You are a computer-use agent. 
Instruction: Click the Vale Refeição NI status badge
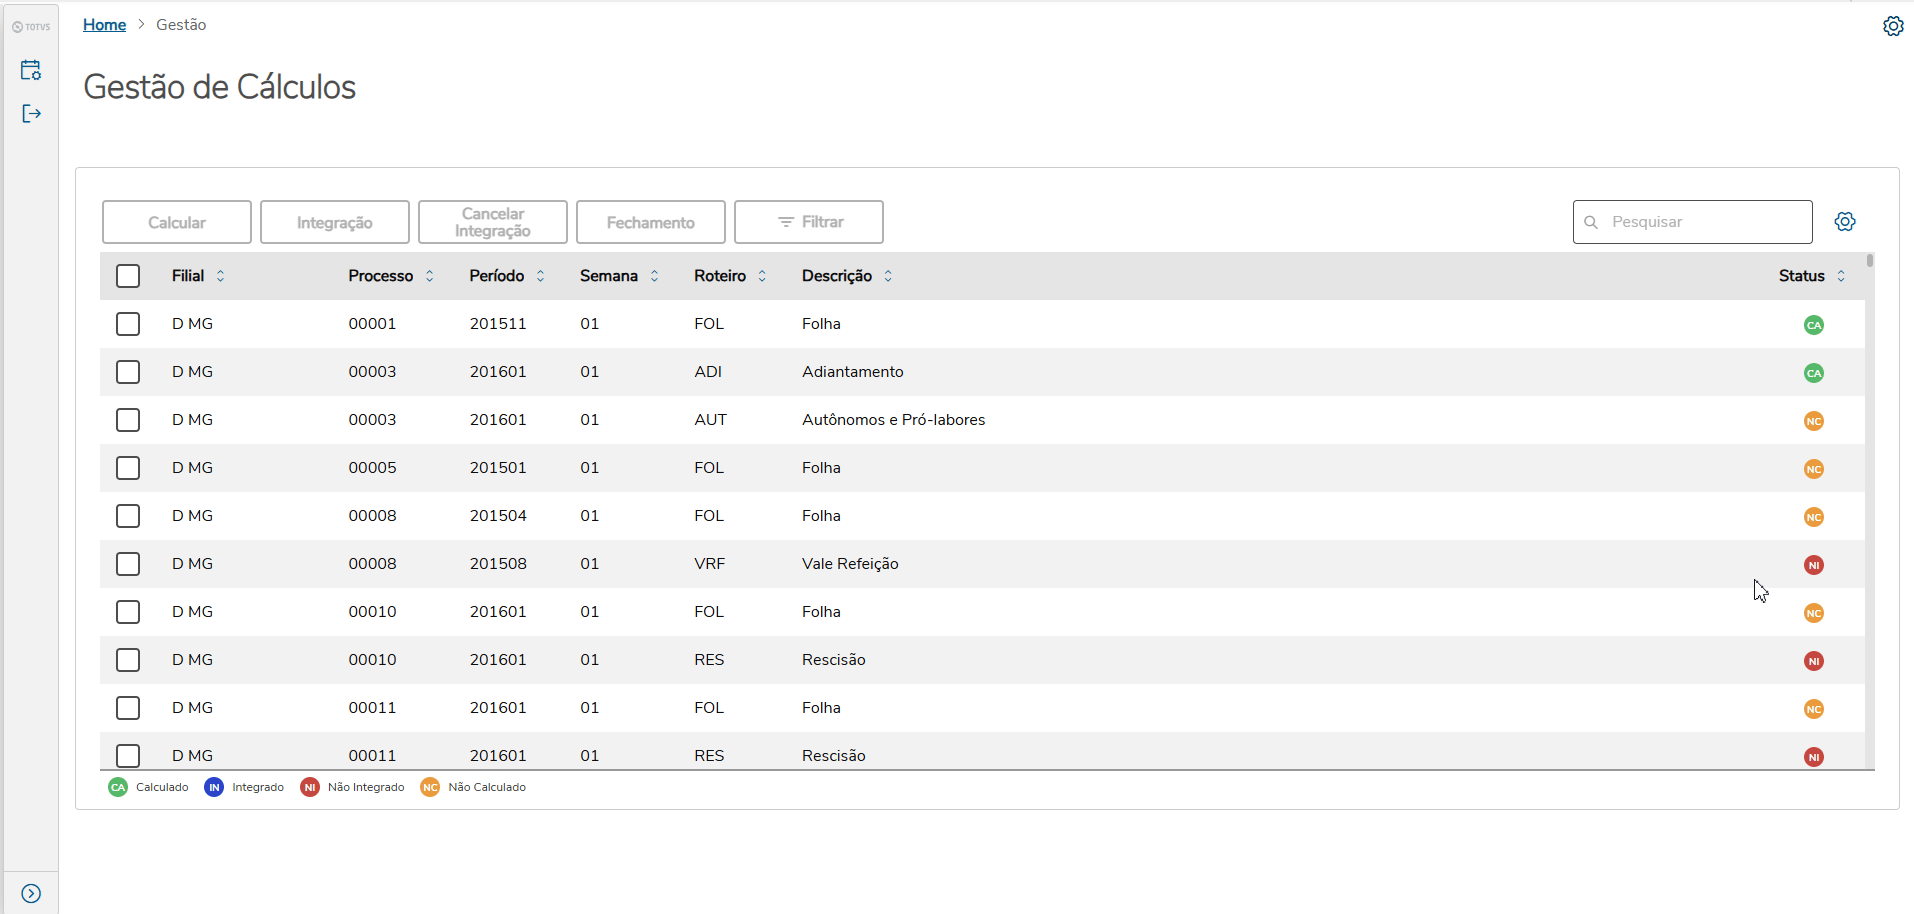click(1813, 565)
